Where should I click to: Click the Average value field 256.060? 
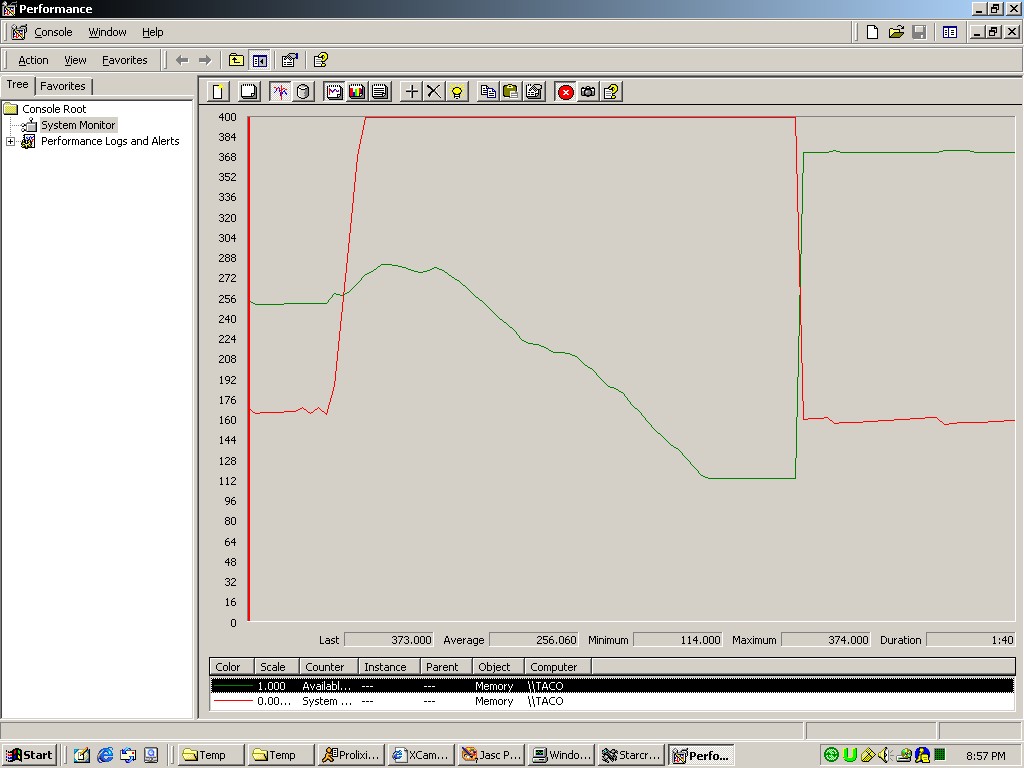[x=534, y=640]
